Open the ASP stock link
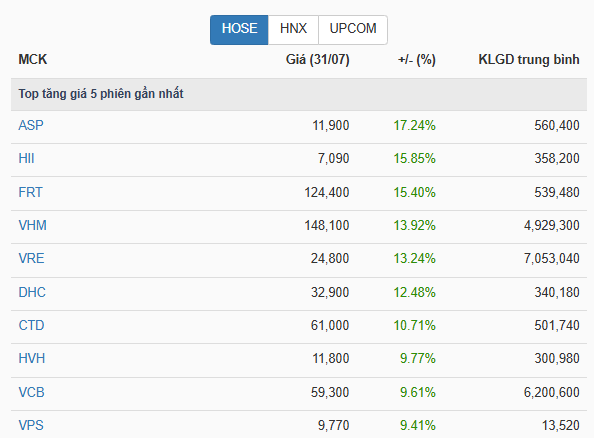The height and width of the screenshot is (438, 594). (31, 125)
